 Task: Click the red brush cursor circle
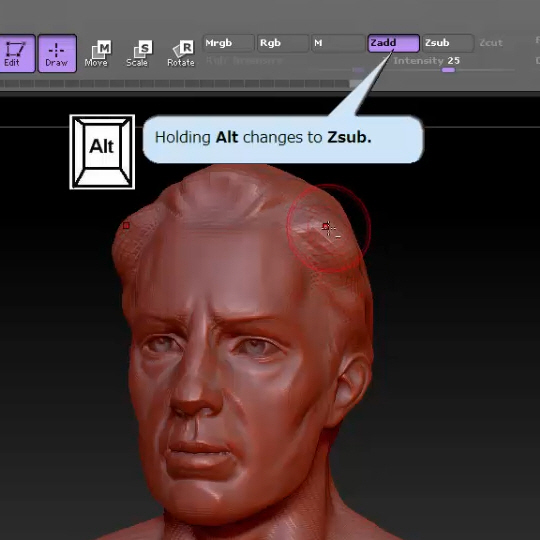[x=326, y=228]
